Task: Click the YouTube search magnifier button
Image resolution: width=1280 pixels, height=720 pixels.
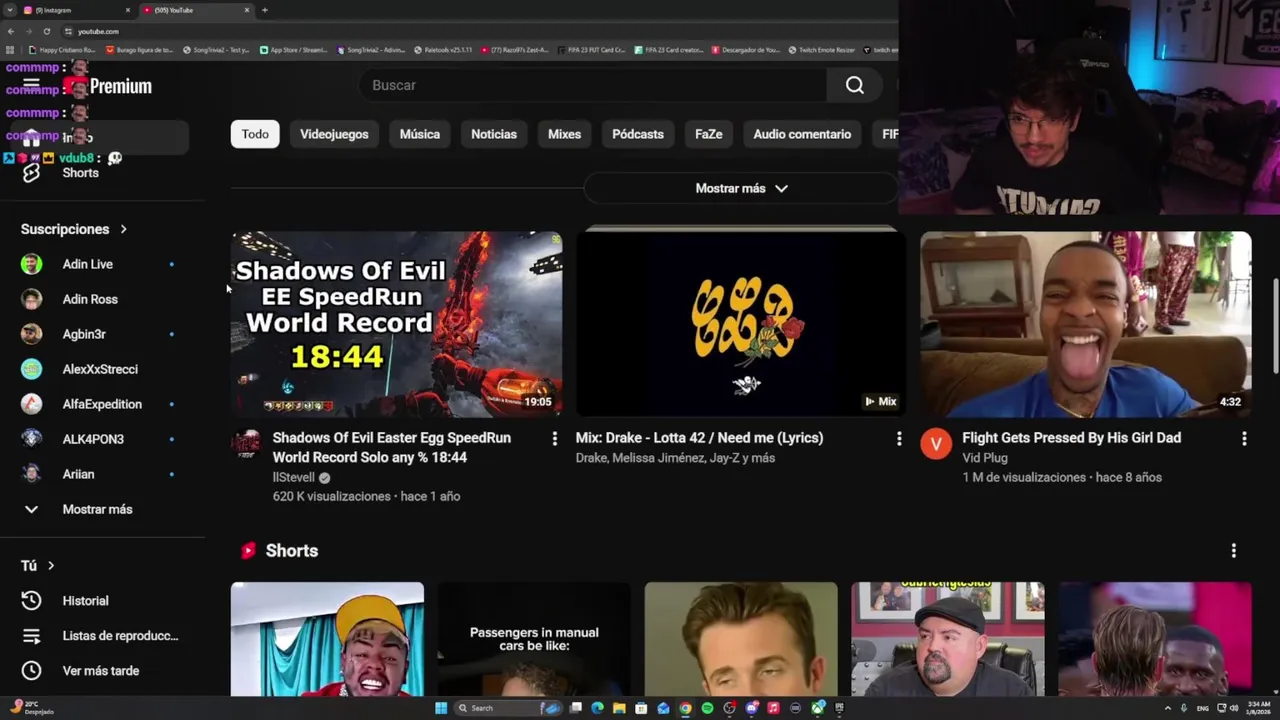Action: [x=854, y=85]
